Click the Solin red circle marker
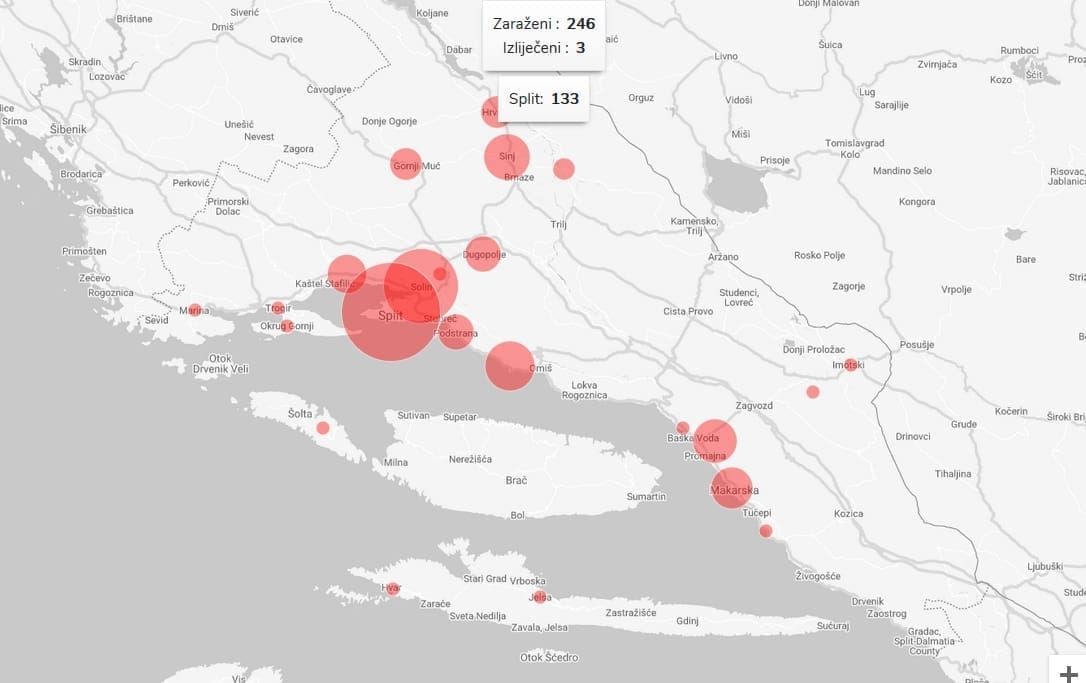This screenshot has width=1086, height=683. tap(421, 285)
